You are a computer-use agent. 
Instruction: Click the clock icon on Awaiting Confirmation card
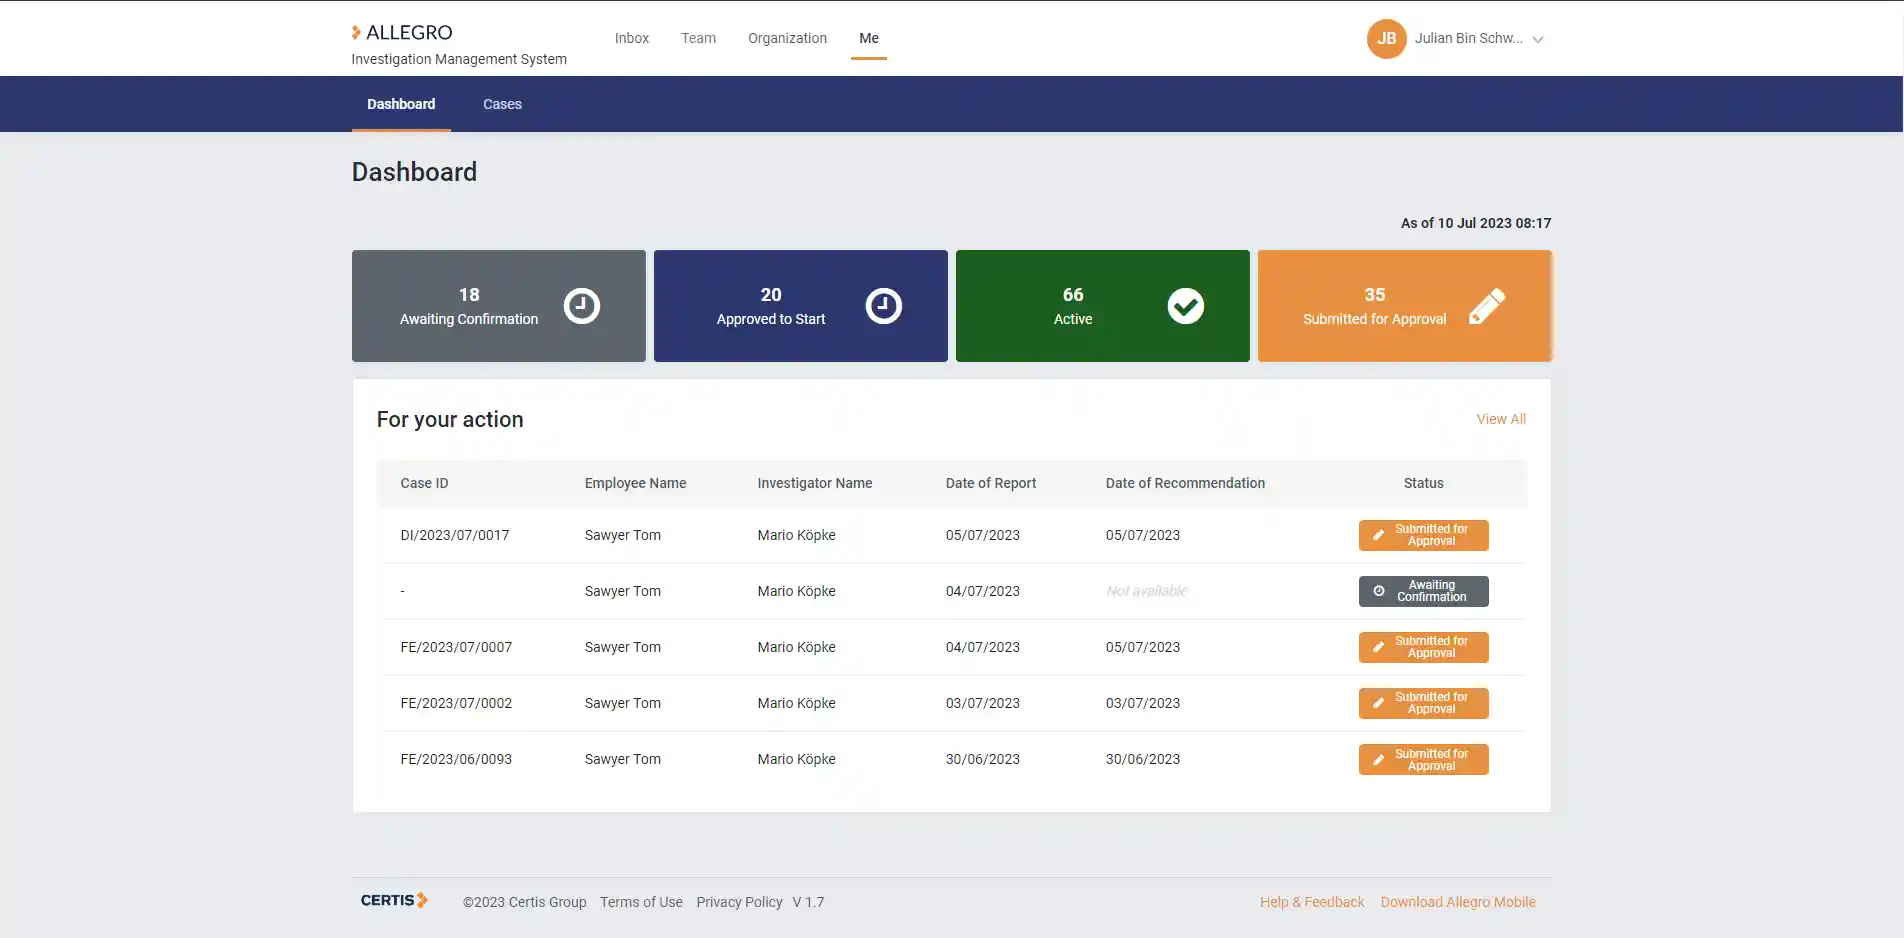pyautogui.click(x=582, y=306)
